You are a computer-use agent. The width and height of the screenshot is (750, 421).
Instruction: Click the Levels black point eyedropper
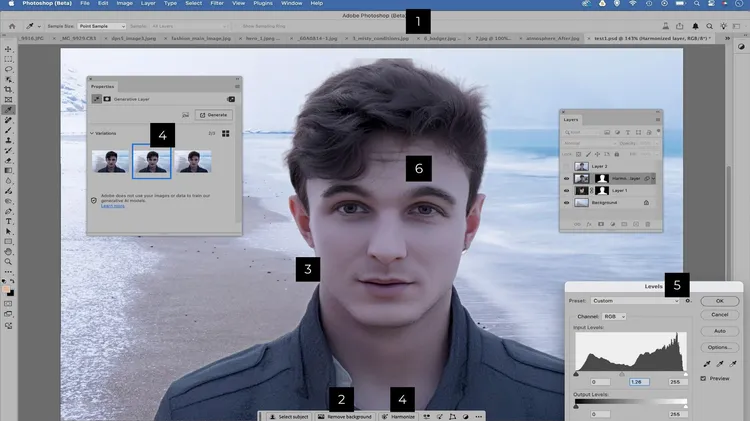pyautogui.click(x=707, y=364)
